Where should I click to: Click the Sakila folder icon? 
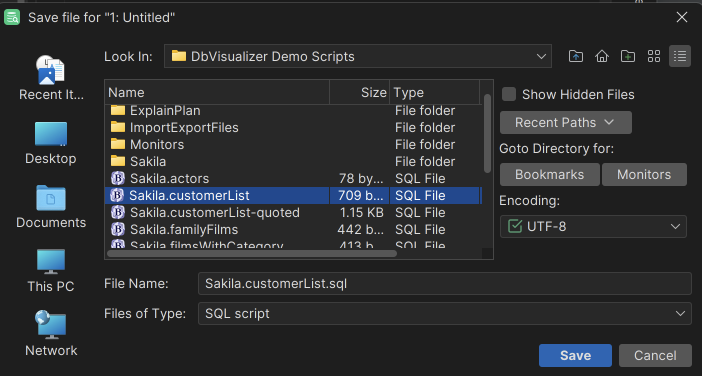point(118,161)
